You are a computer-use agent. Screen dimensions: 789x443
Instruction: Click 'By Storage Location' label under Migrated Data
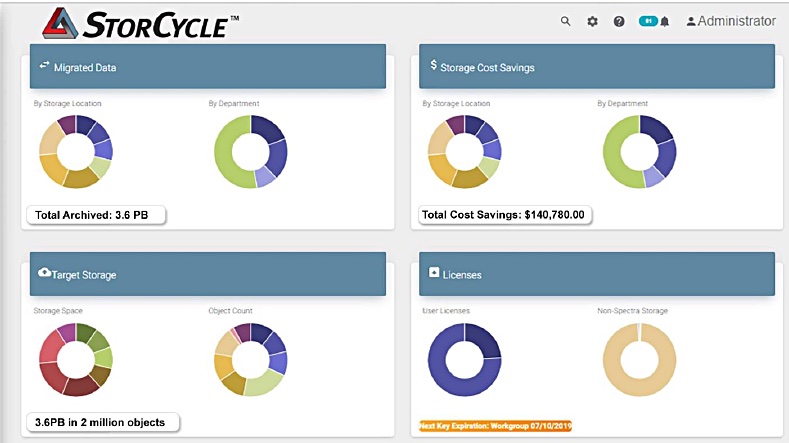(x=67, y=103)
